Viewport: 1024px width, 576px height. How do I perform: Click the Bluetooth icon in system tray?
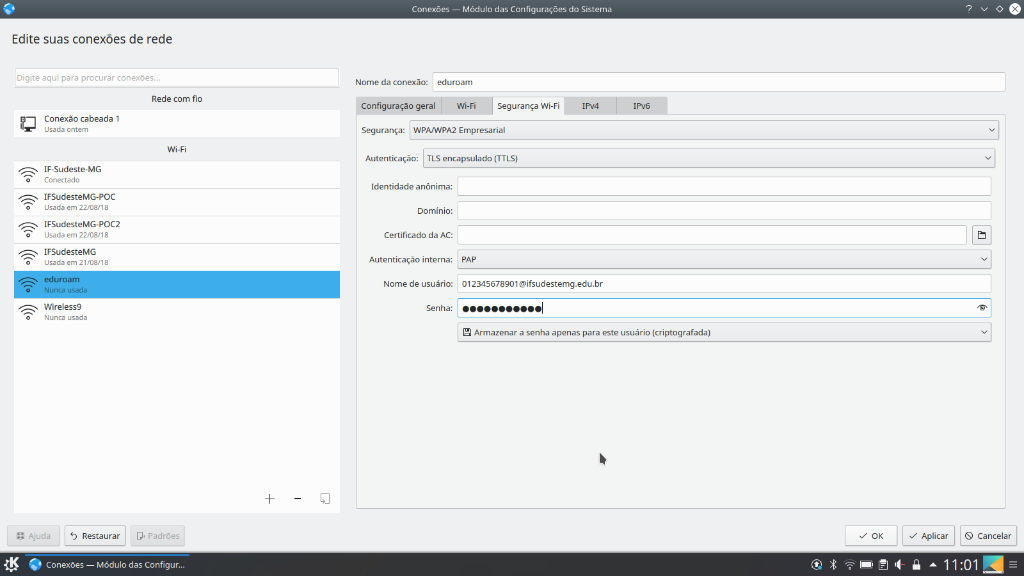pyautogui.click(x=833, y=565)
